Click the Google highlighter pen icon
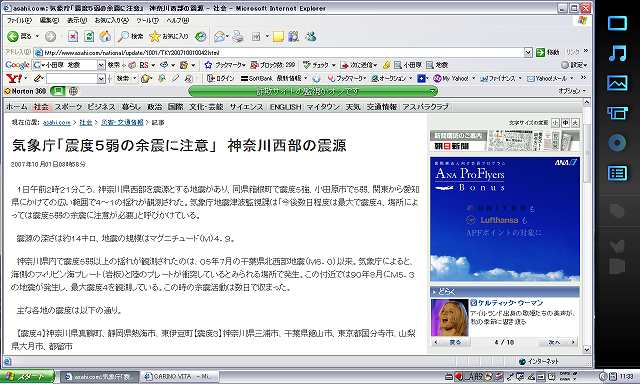 pyautogui.click(x=386, y=65)
